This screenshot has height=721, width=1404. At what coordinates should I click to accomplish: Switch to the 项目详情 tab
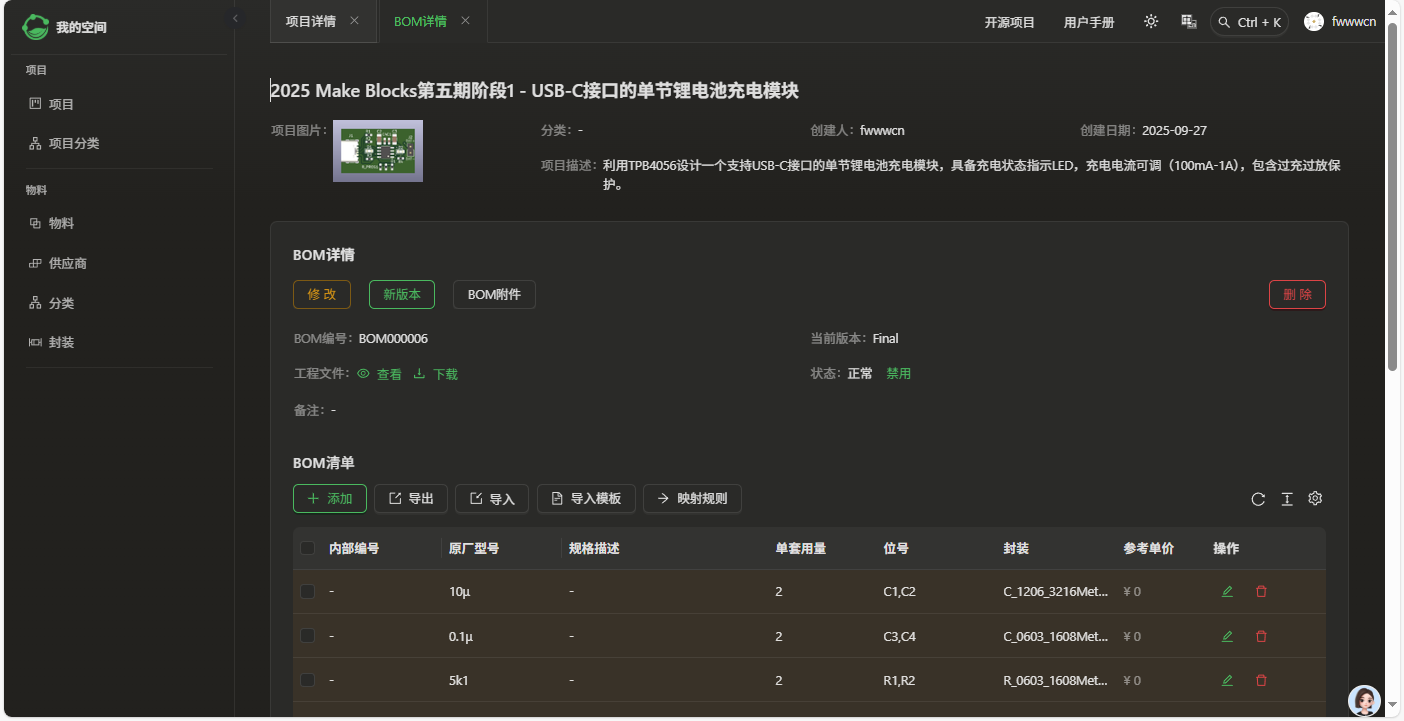pyautogui.click(x=310, y=22)
